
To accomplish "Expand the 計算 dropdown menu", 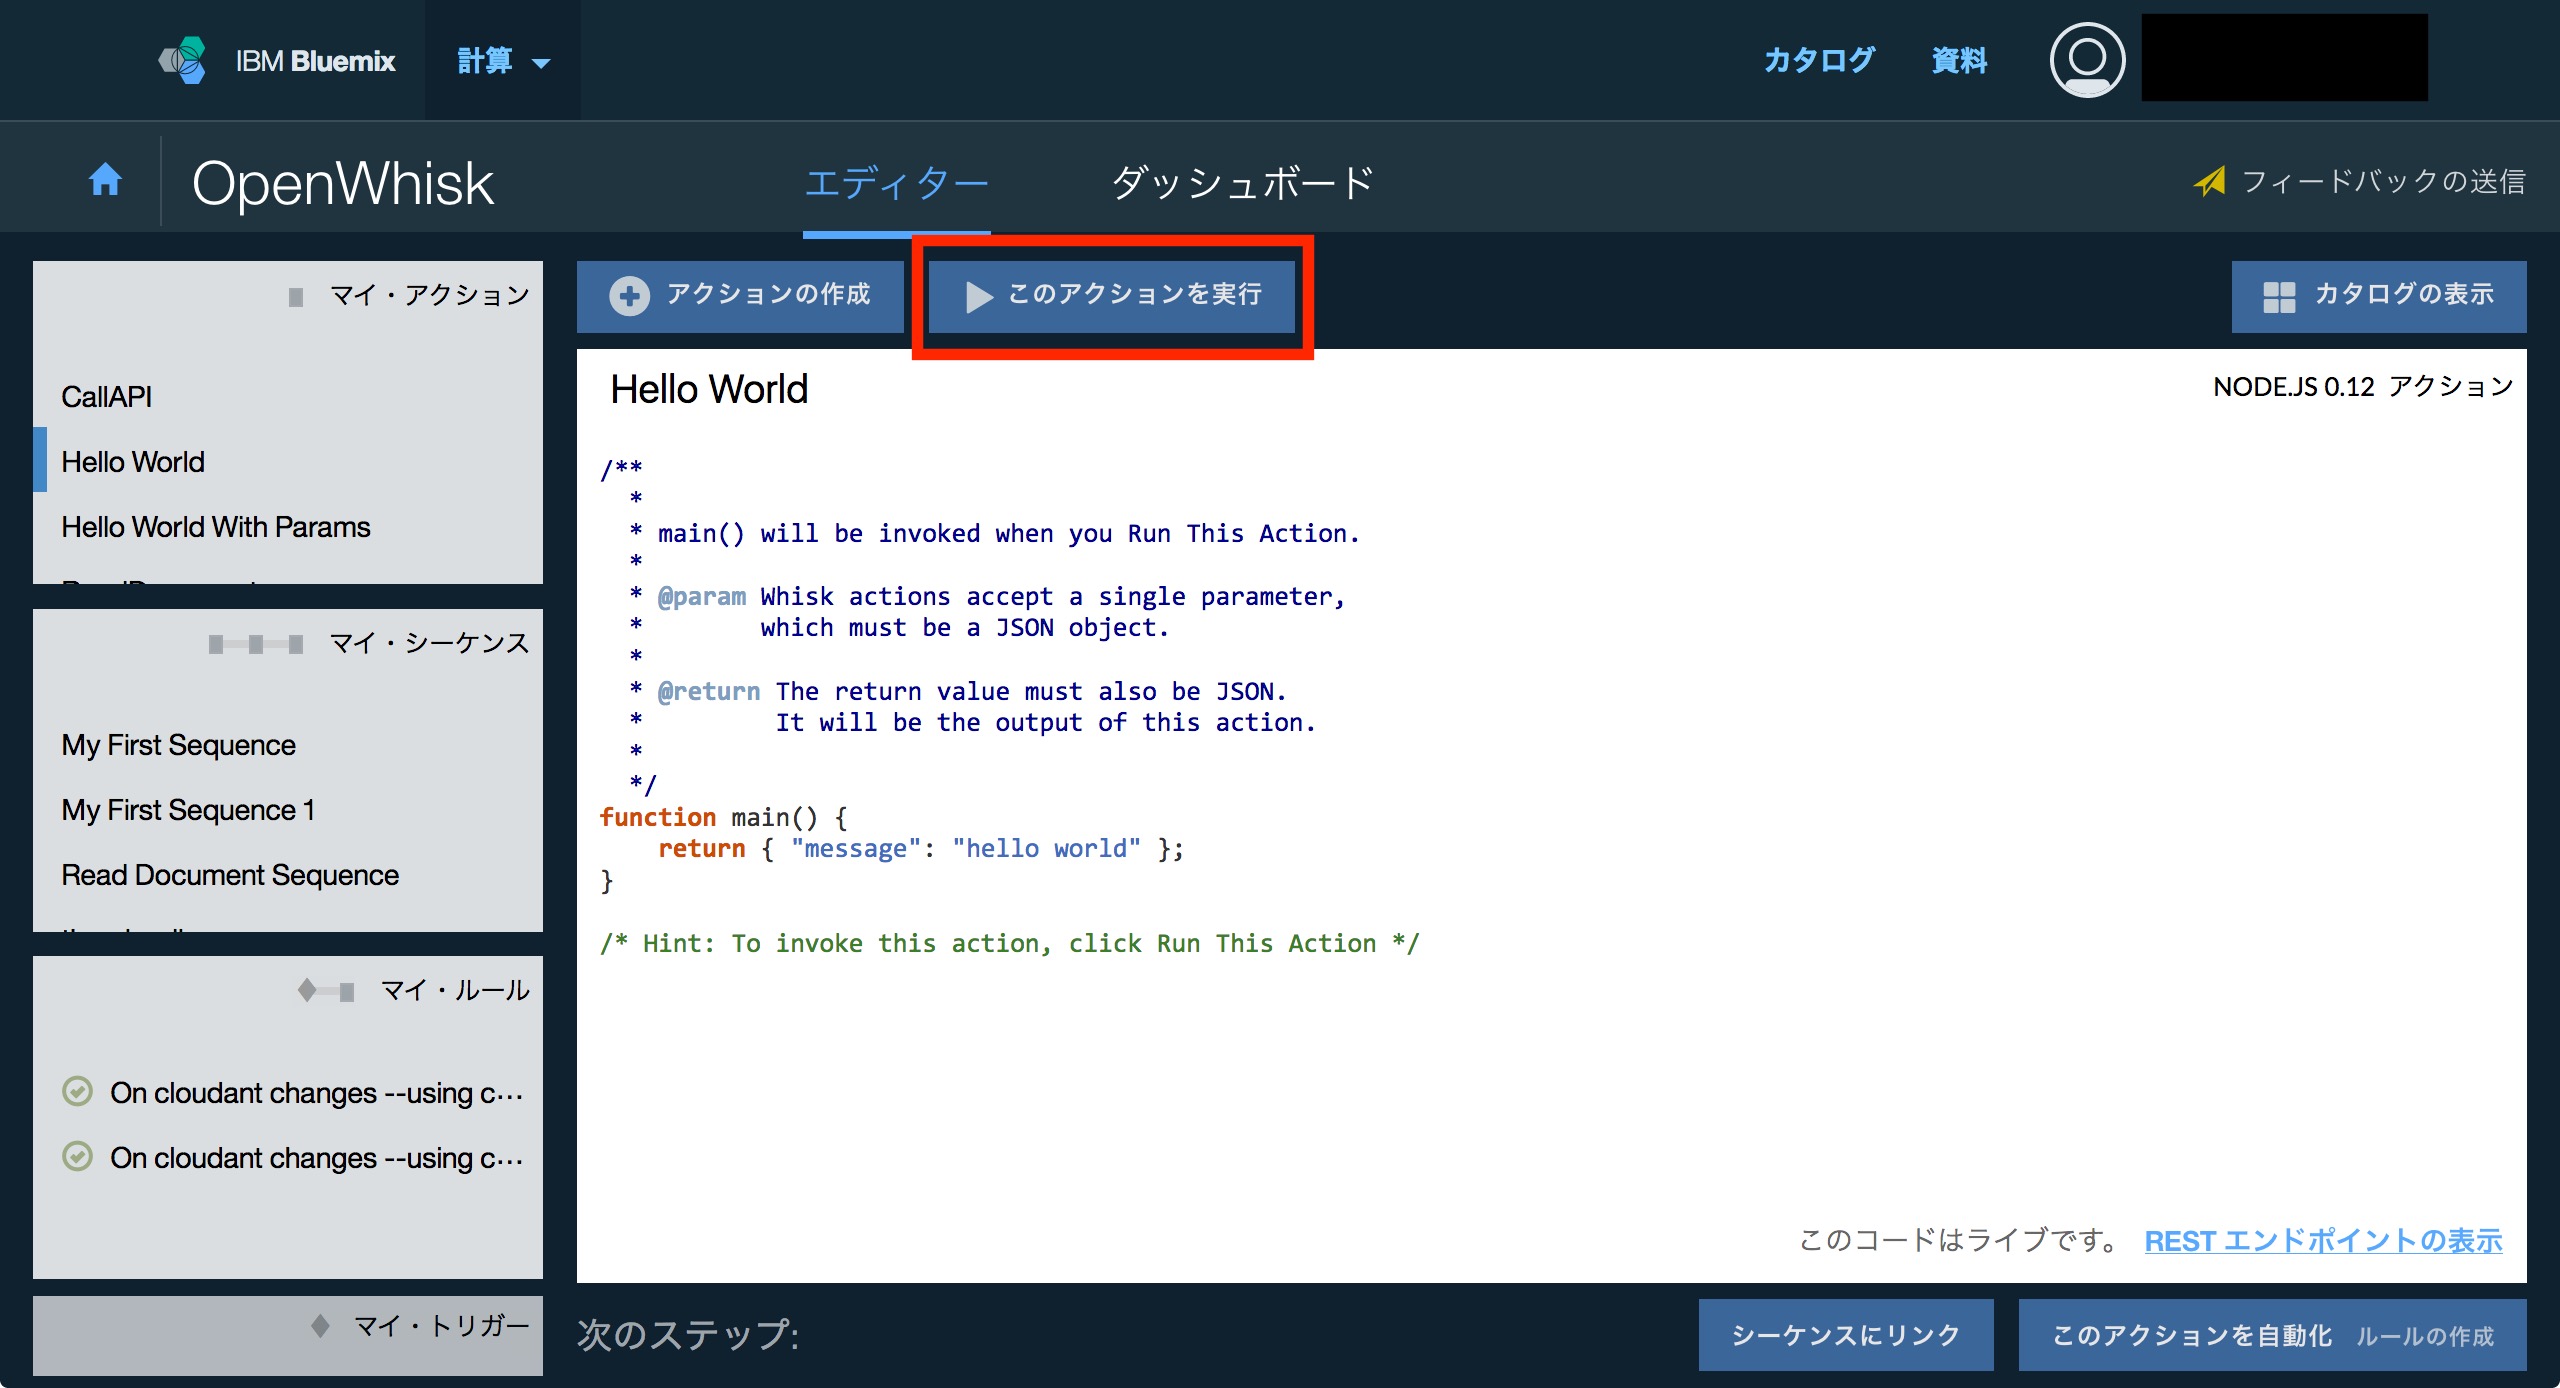I will [503, 61].
